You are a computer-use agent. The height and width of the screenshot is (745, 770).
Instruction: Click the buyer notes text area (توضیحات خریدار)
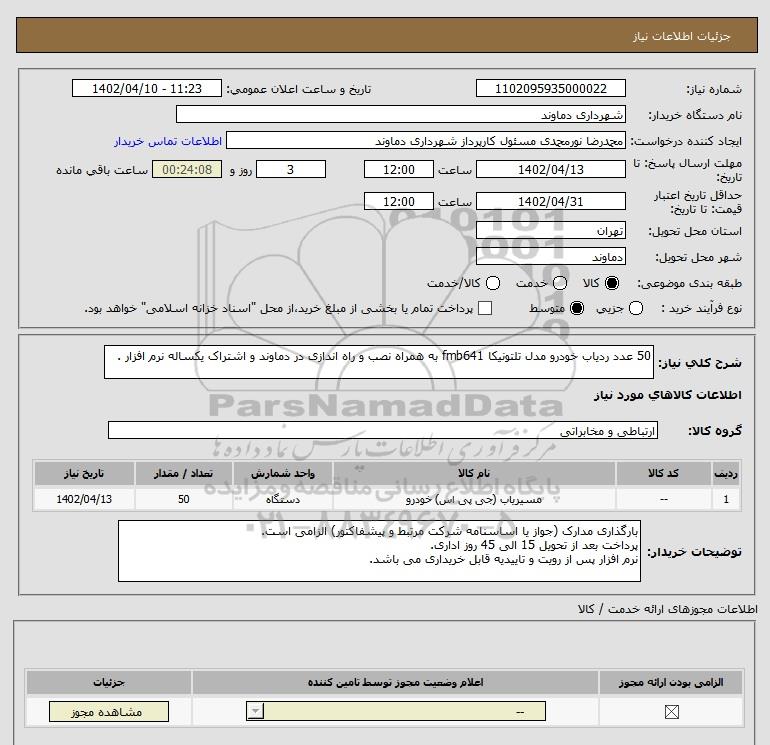(379, 551)
